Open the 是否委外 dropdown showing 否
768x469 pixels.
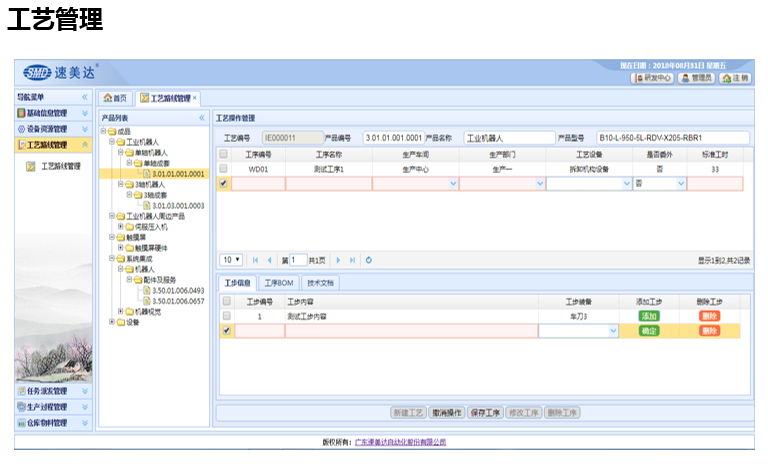point(682,184)
